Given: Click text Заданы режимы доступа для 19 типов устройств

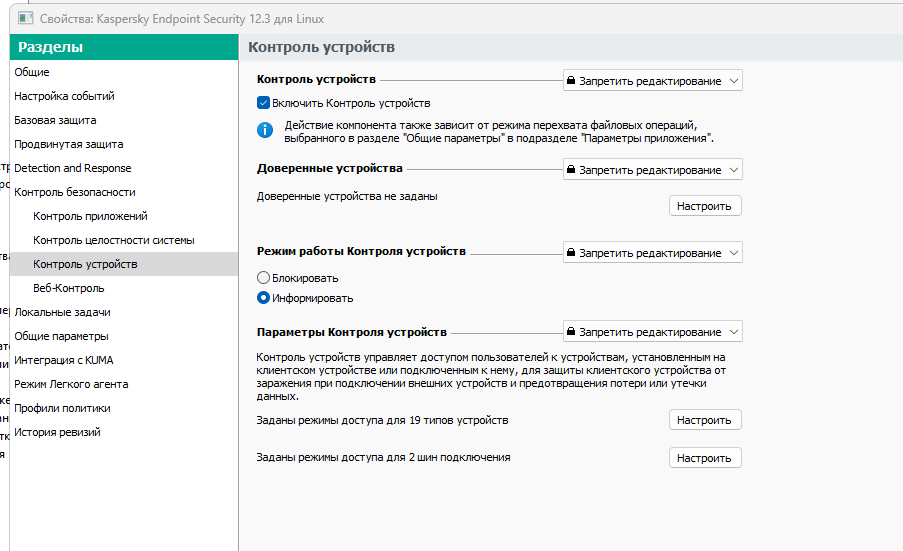Looking at the screenshot, I should pyautogui.click(x=382, y=420).
